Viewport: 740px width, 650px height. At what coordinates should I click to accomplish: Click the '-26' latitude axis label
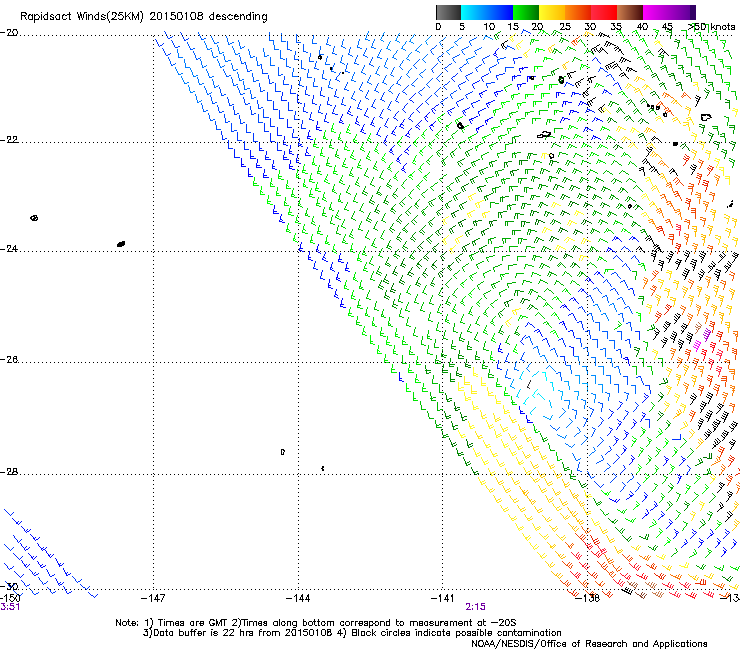(9, 360)
